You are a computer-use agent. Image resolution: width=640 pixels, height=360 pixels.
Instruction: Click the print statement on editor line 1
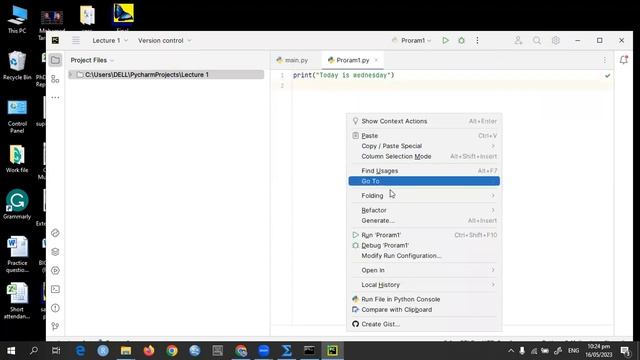click(x=343, y=75)
